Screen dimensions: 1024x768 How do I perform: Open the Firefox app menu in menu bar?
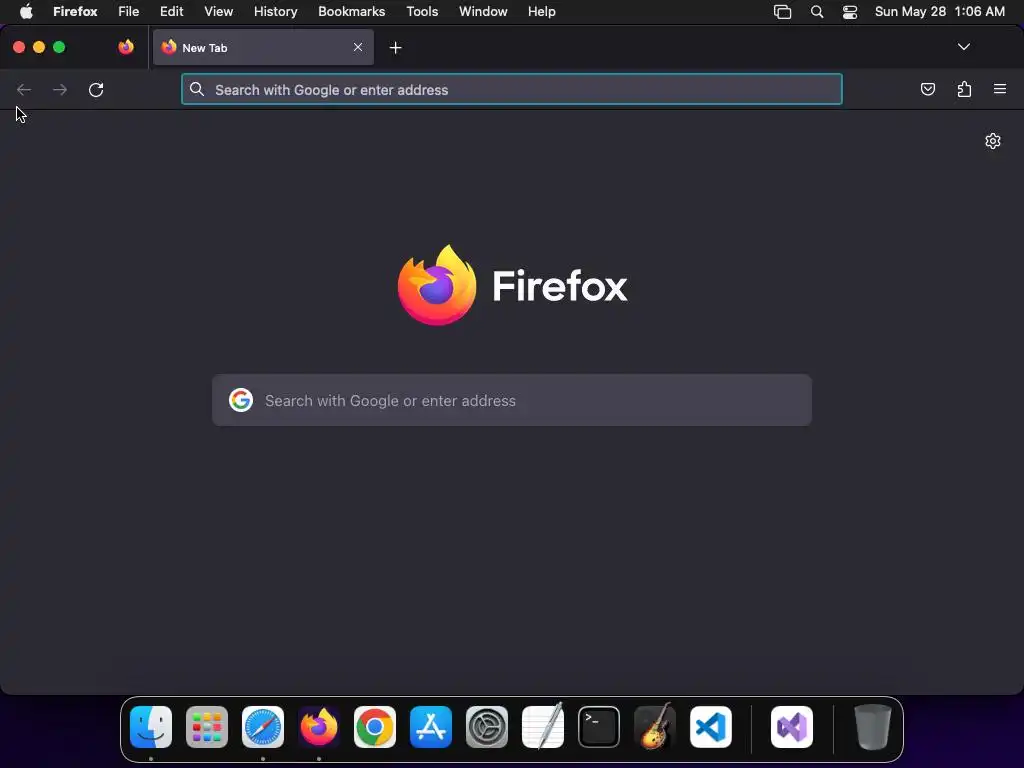[75, 11]
